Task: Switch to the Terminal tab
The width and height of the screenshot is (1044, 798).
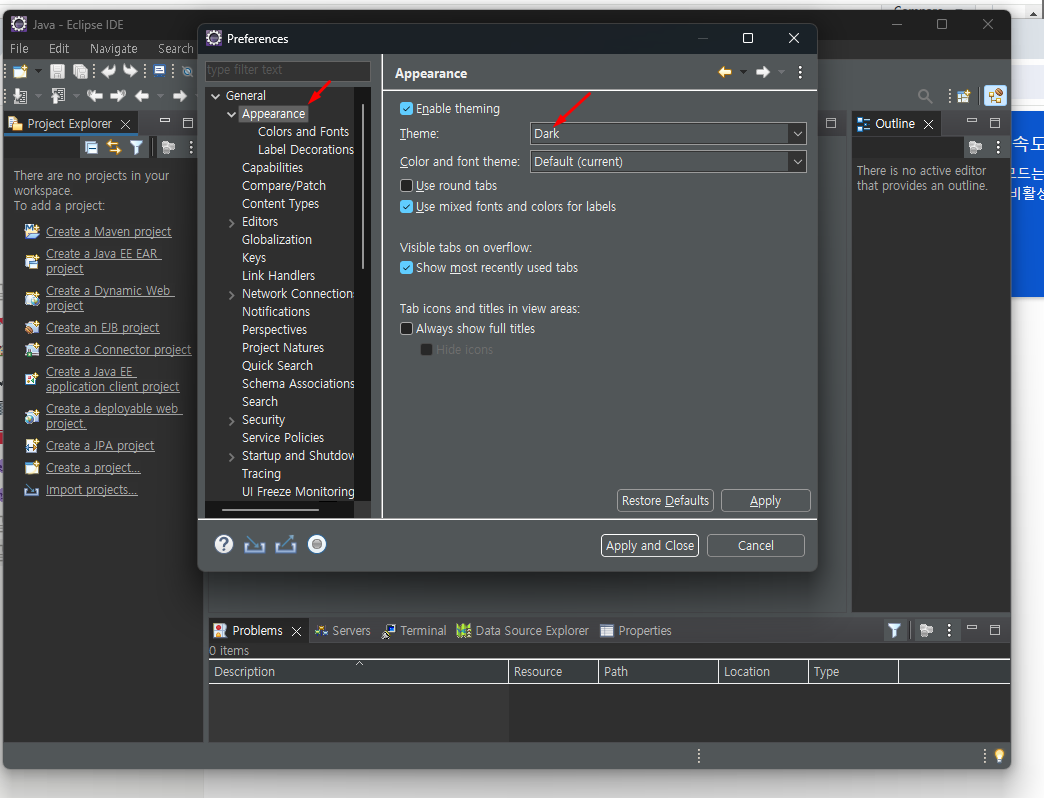Action: pyautogui.click(x=414, y=630)
